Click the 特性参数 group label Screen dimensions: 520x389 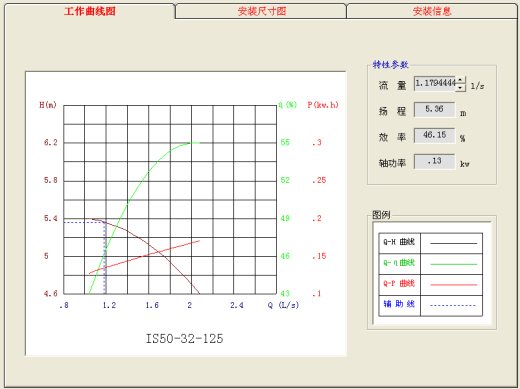coord(390,65)
